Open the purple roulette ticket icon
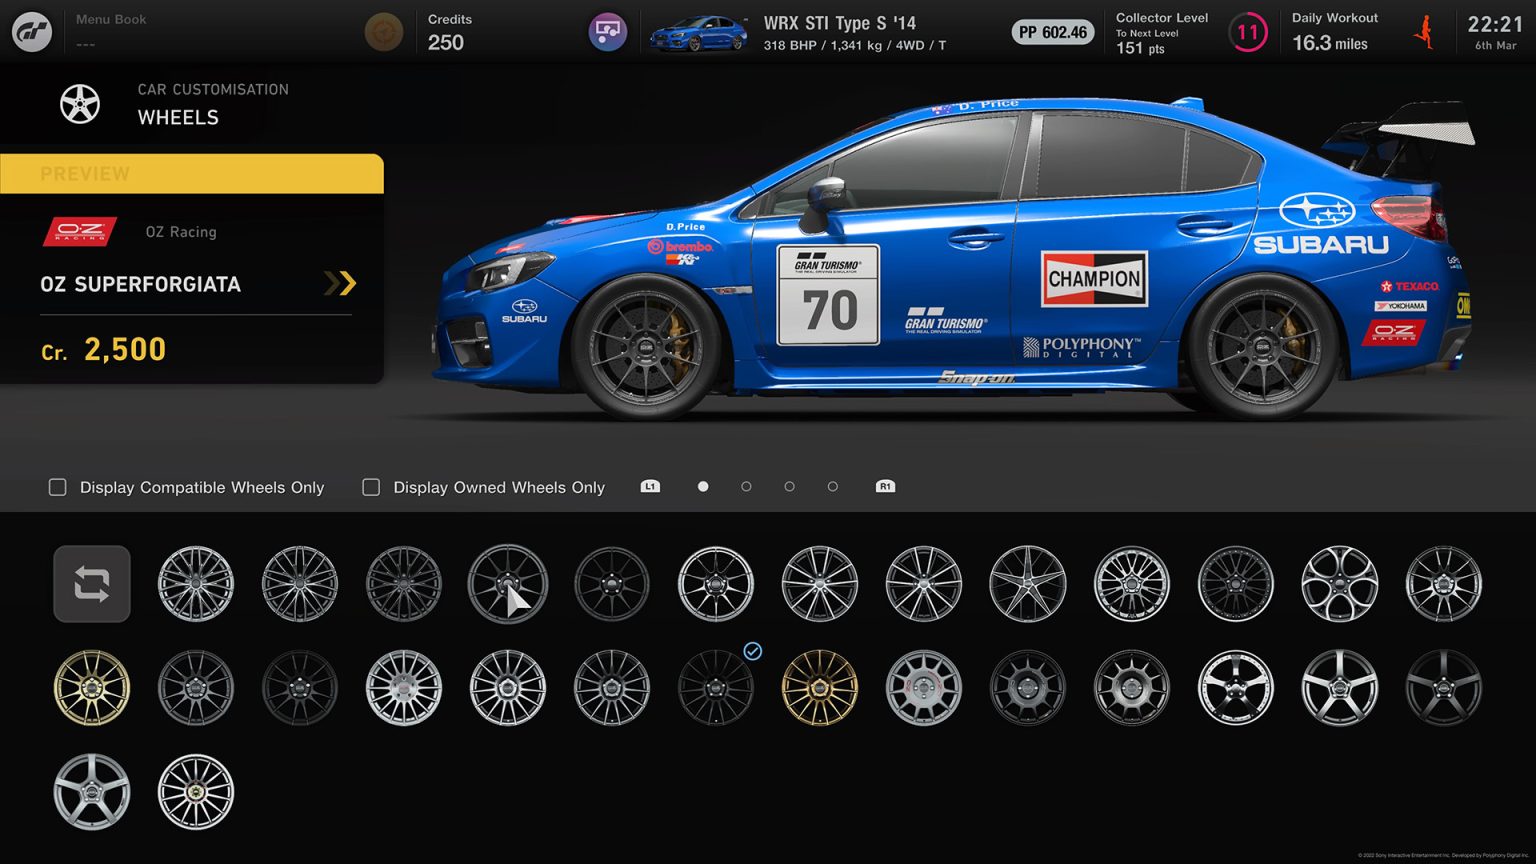The width and height of the screenshot is (1536, 864). [607, 32]
